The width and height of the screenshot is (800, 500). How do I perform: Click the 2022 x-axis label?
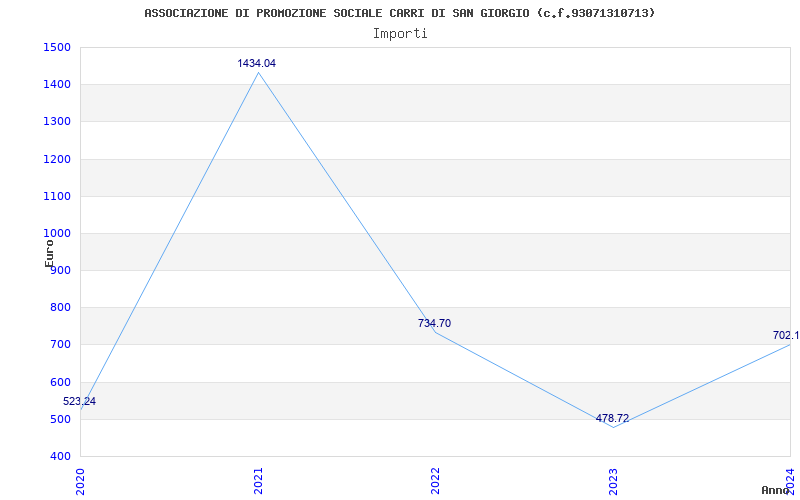(435, 480)
